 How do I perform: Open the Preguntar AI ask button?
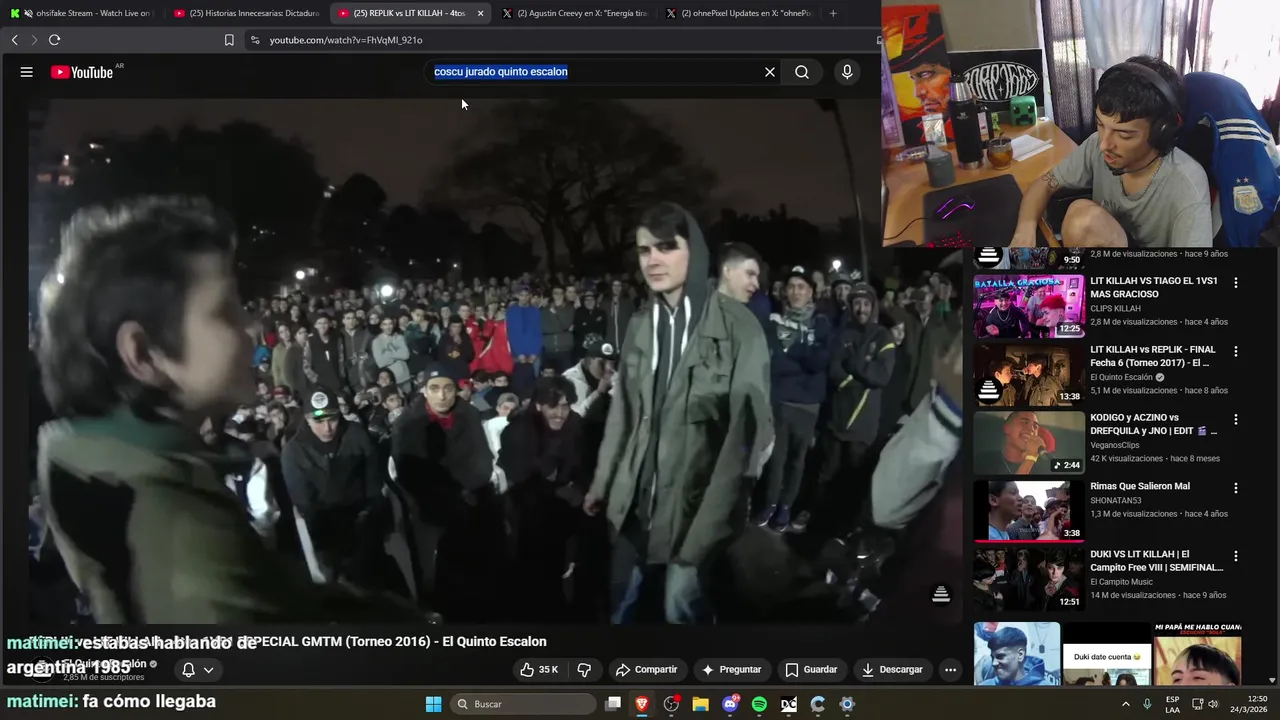click(x=732, y=670)
